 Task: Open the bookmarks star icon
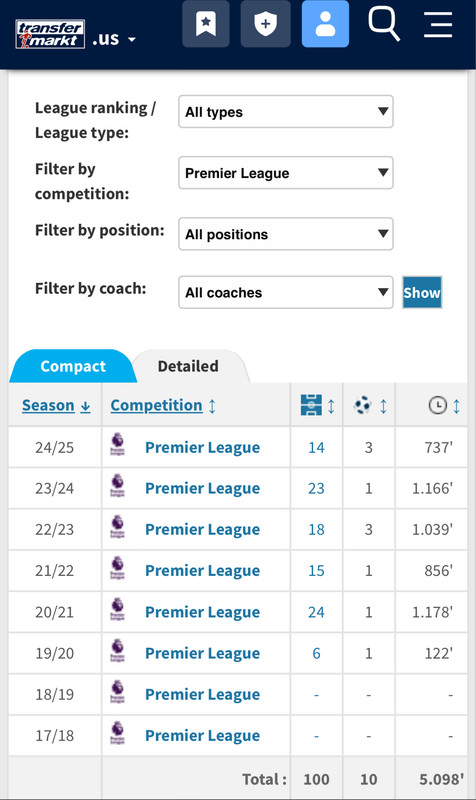tap(206, 23)
